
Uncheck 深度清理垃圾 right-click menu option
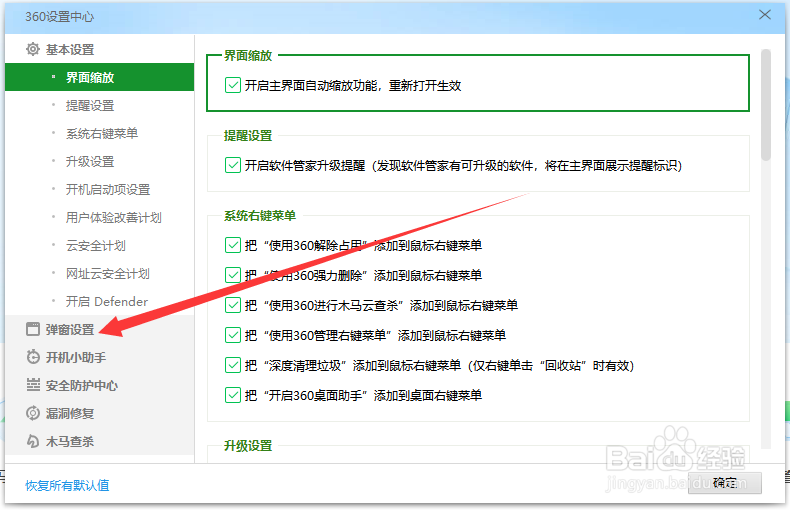pyautogui.click(x=233, y=365)
